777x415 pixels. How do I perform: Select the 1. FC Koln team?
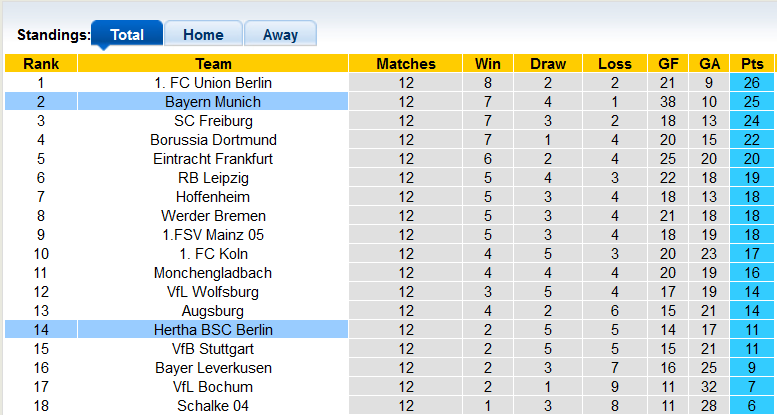pos(213,254)
